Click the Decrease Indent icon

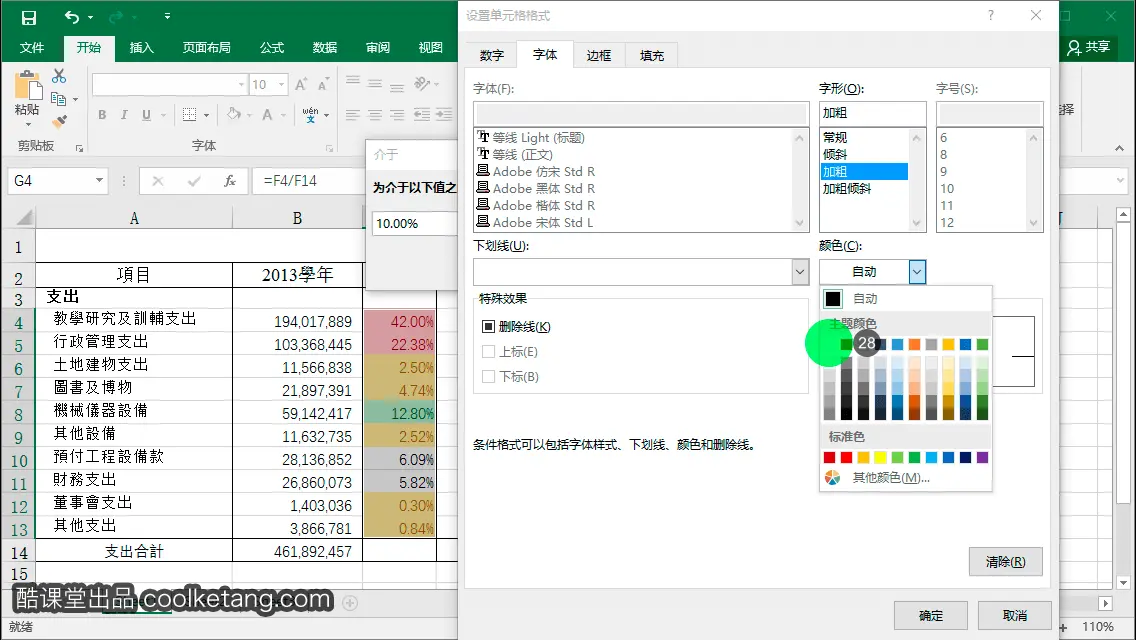pos(422,115)
